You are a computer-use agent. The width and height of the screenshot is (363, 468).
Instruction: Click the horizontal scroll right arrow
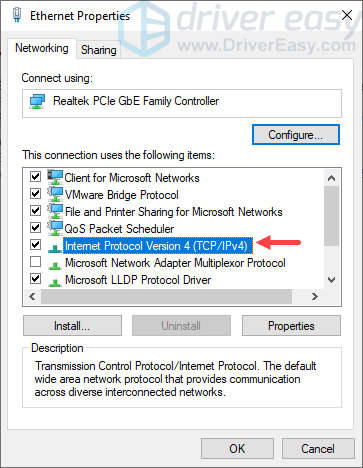[x=314, y=296]
